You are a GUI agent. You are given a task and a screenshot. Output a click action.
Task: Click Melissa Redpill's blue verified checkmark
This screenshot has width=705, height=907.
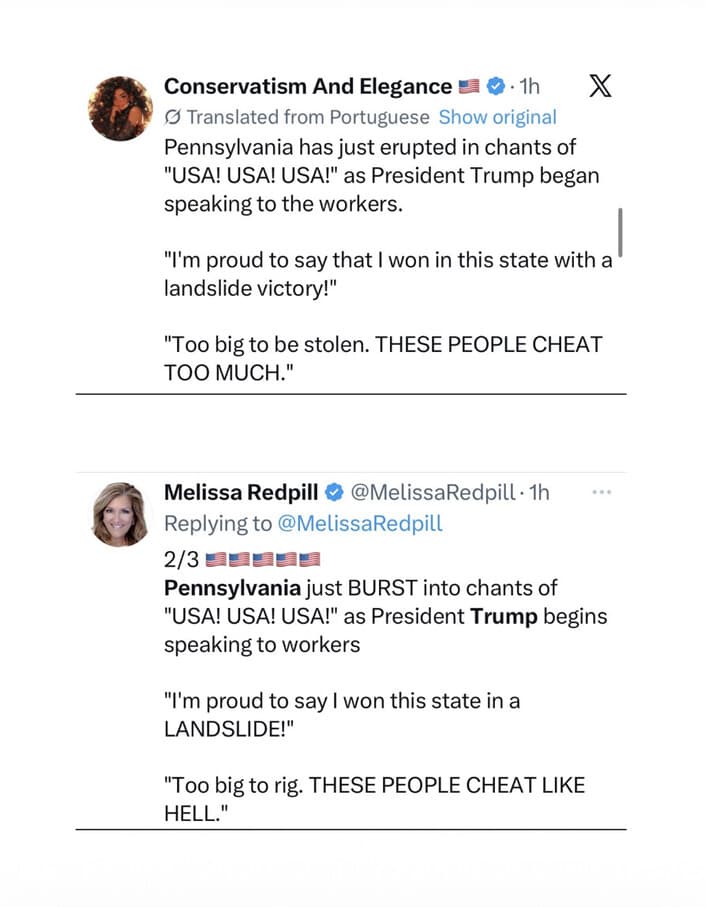[334, 492]
